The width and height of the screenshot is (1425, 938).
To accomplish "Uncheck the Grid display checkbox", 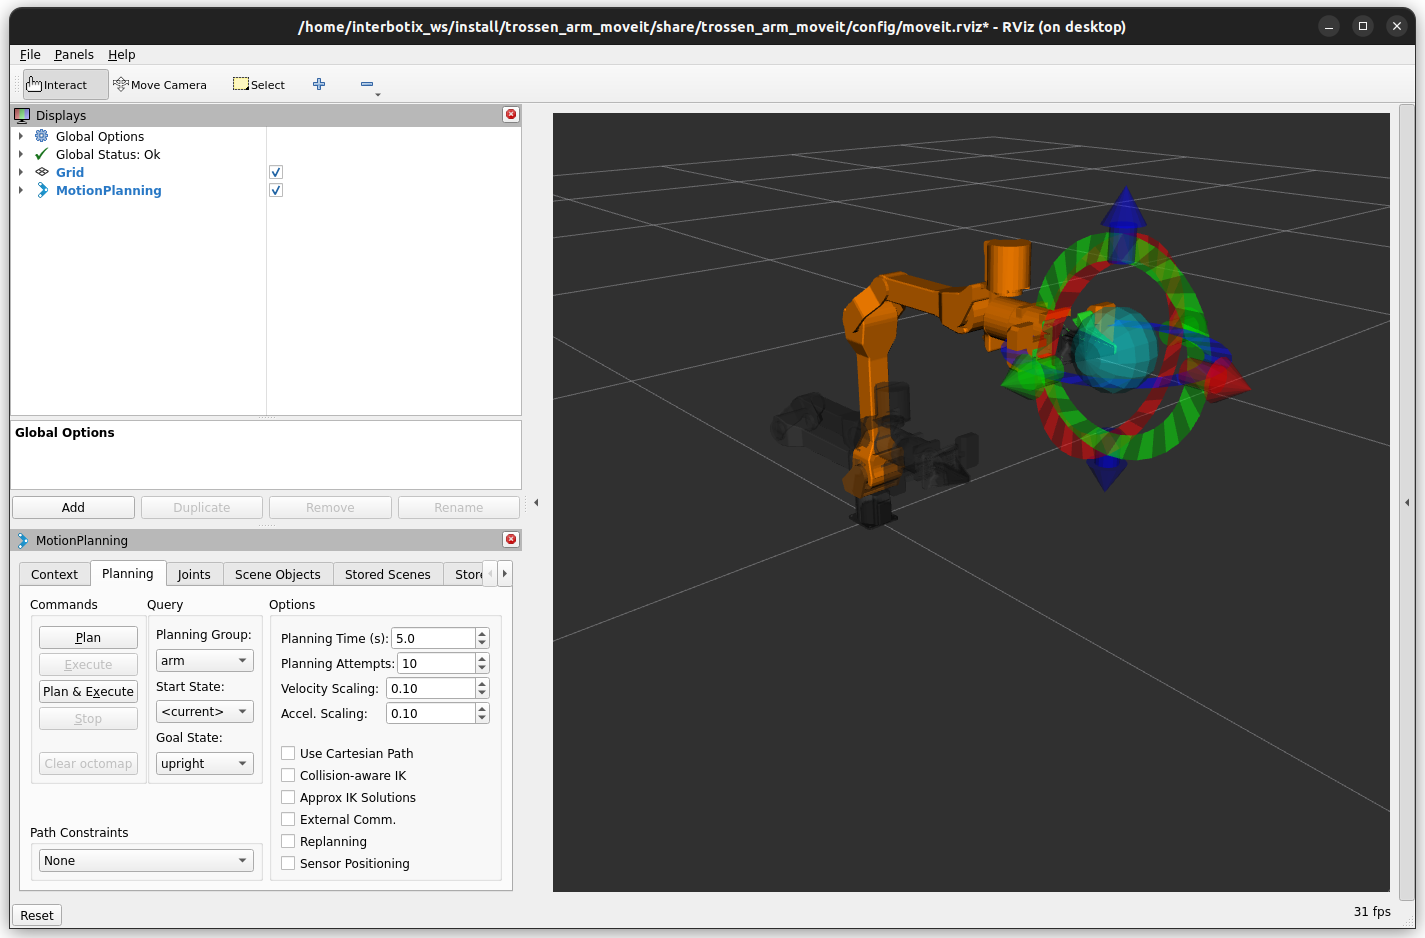I will 276,172.
